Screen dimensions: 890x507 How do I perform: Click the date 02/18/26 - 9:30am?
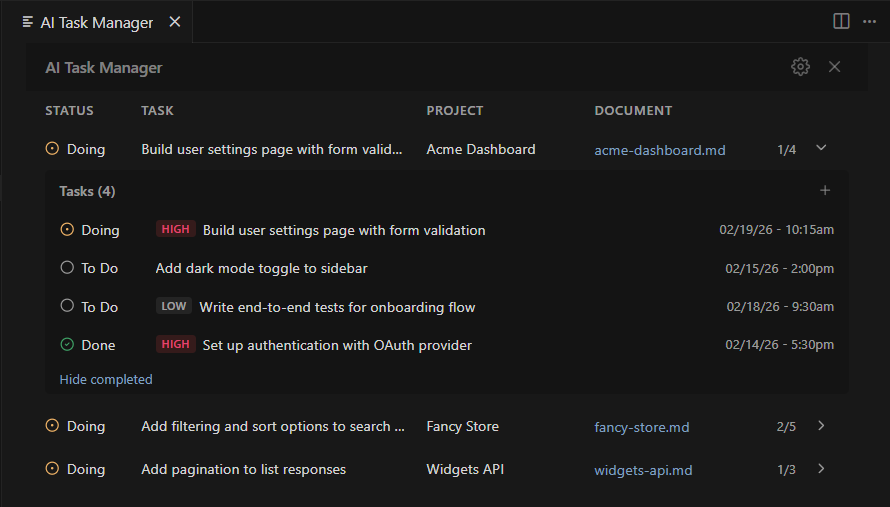click(780, 307)
